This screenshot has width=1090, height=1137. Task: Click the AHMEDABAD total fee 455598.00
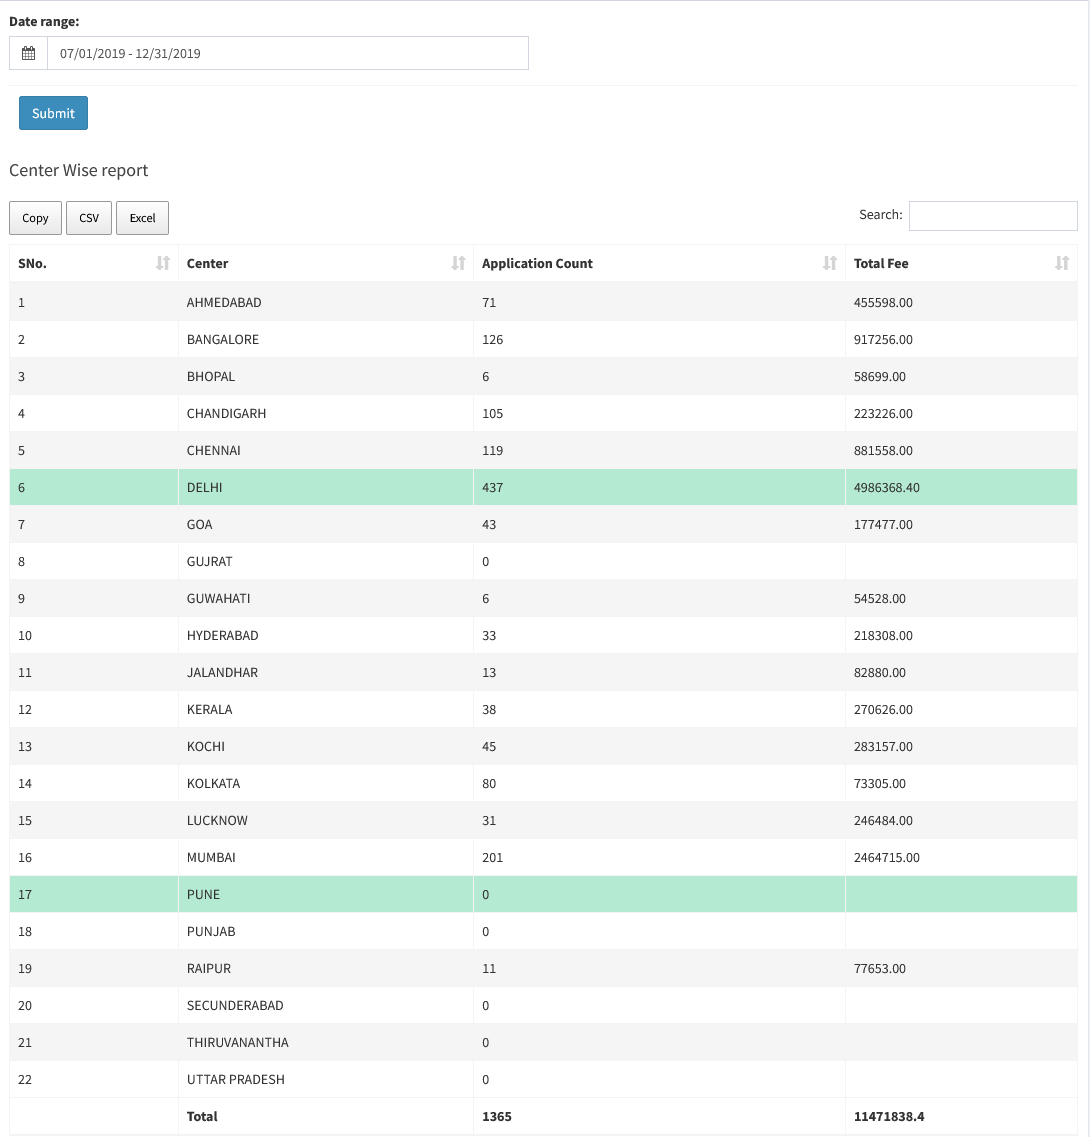coord(883,302)
